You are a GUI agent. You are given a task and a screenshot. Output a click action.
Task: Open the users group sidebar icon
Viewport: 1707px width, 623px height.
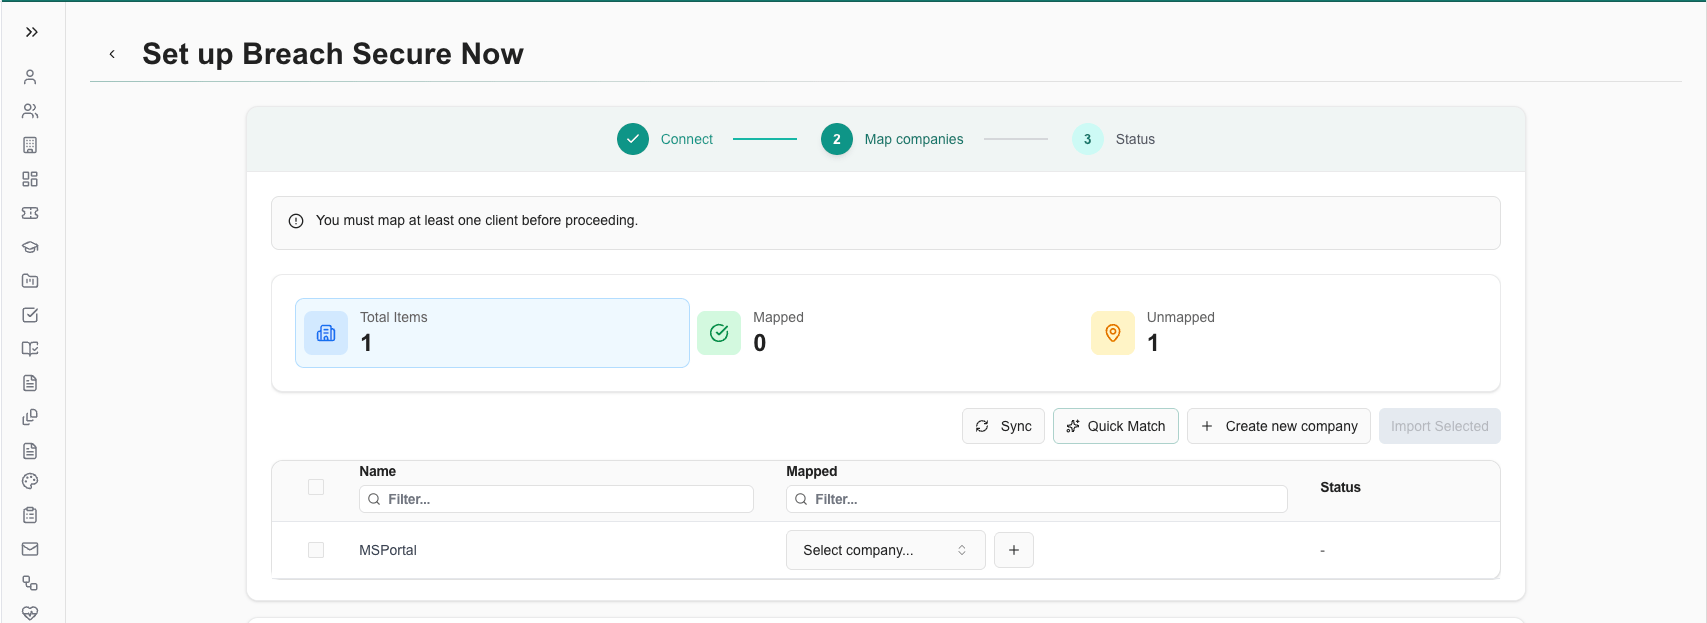30,111
